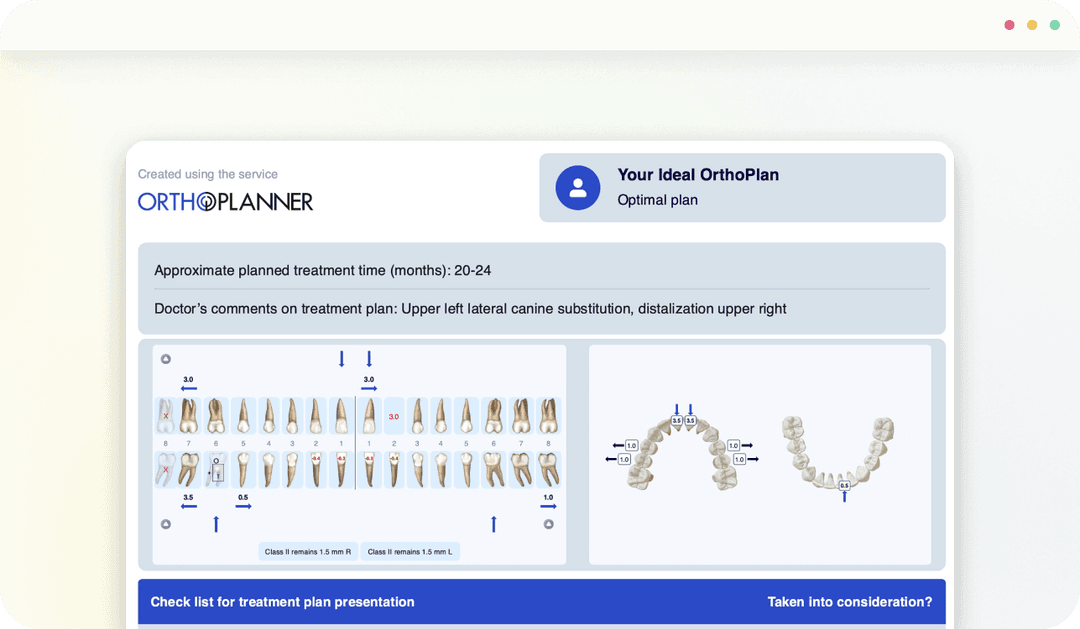
Task: Click the lower arch 0.5 value label
Action: (844, 485)
